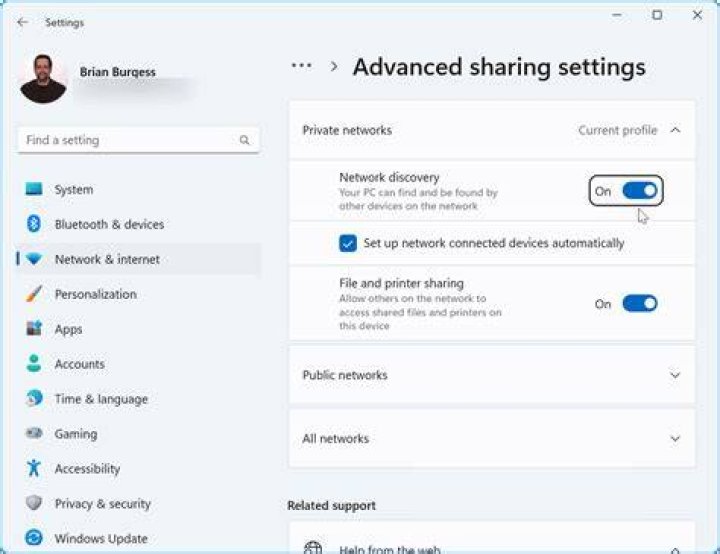This screenshot has width=720, height=554.
Task: Turn off File and printer sharing toggle
Action: point(640,304)
